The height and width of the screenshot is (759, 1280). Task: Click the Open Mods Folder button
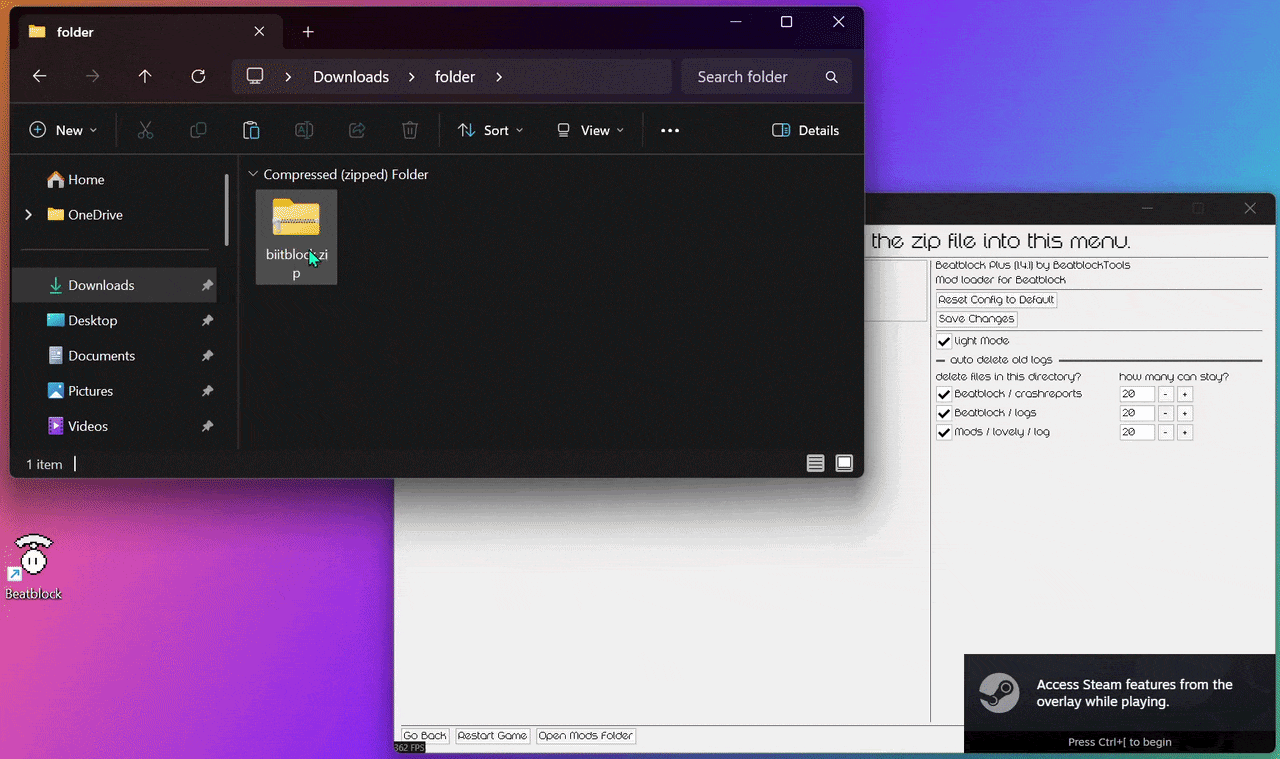586,736
